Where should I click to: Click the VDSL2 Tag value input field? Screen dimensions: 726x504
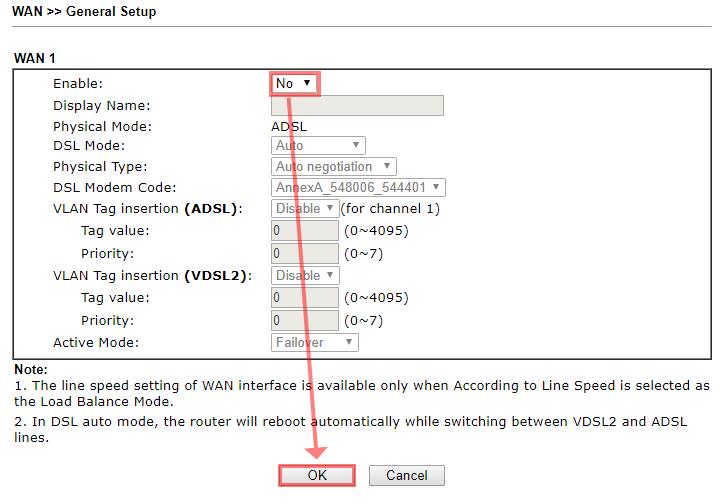click(305, 298)
